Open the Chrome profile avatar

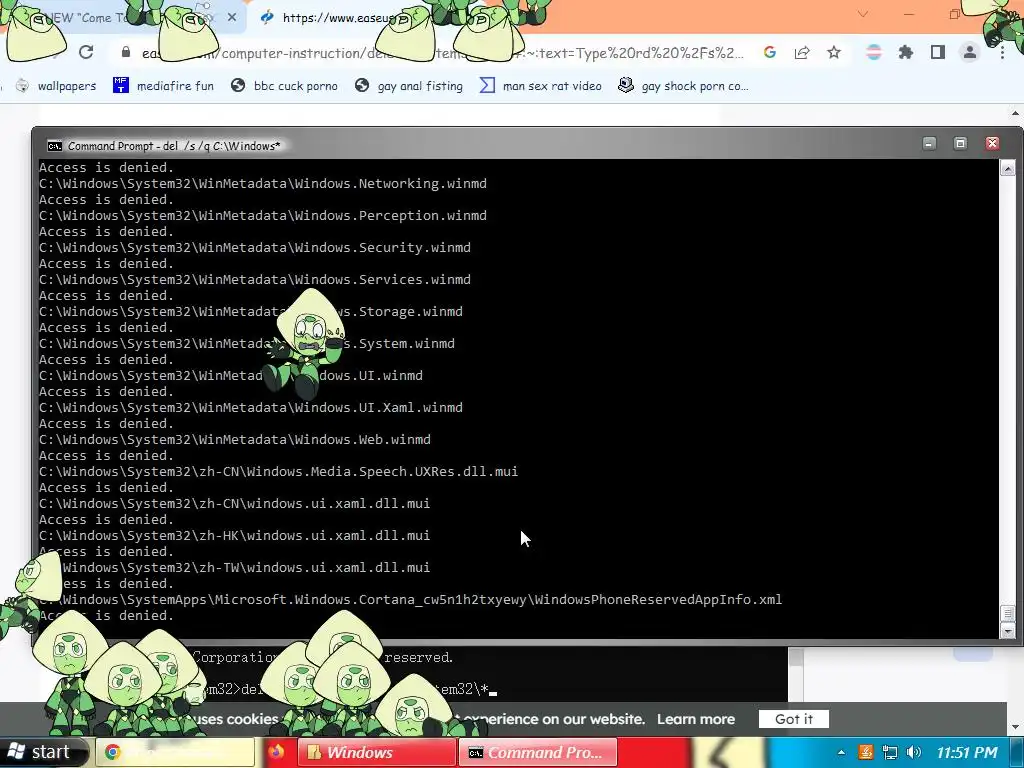(970, 52)
